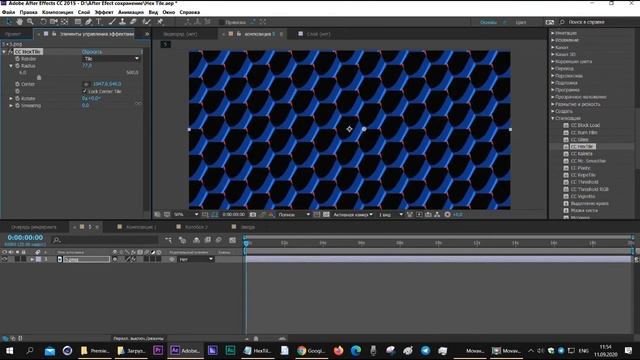Image resolution: width=640 pixels, height=360 pixels.
Task: Click the Center point picker button
Action: [86, 84]
